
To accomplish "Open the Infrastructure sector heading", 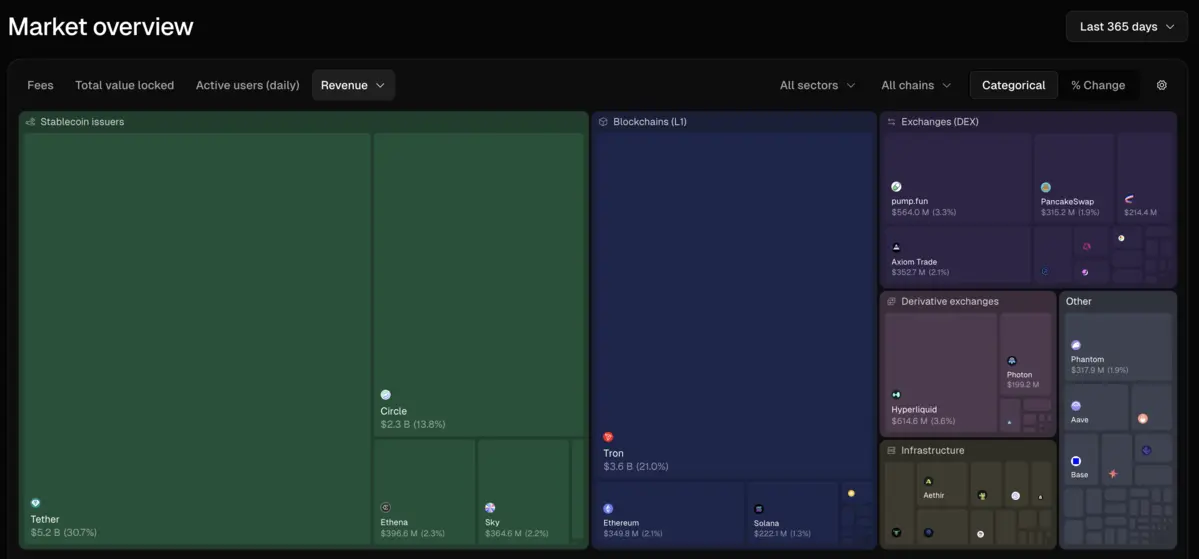I will [933, 450].
